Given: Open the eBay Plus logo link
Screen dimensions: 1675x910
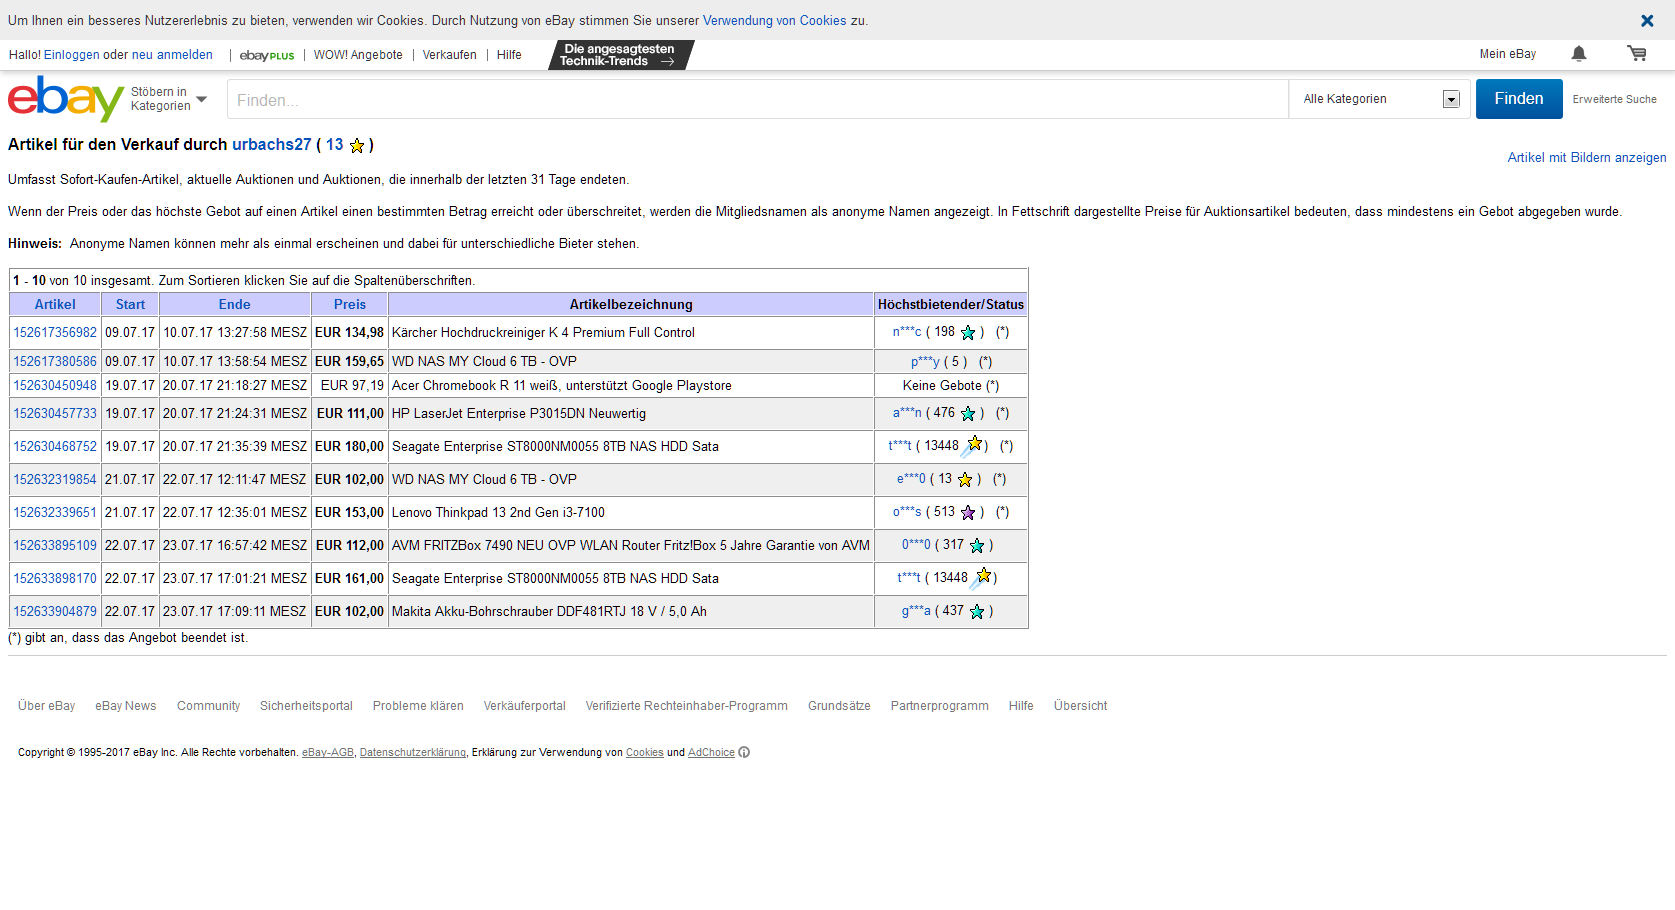Looking at the screenshot, I should pyautogui.click(x=267, y=56).
